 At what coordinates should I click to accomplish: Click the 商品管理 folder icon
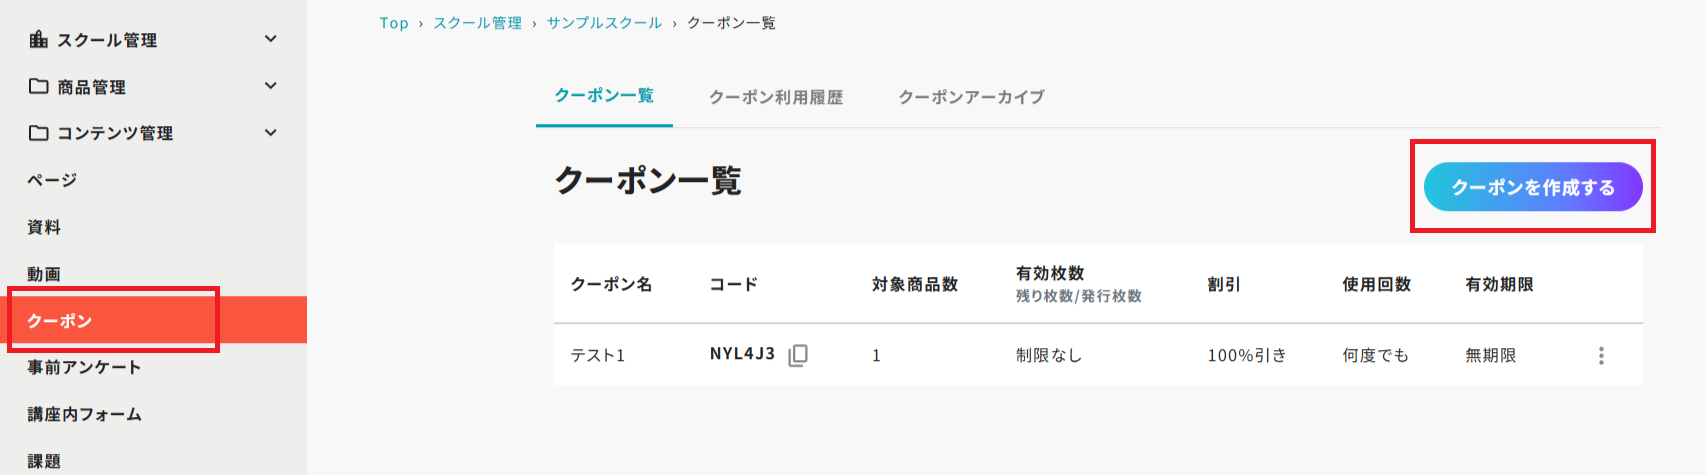(39, 86)
